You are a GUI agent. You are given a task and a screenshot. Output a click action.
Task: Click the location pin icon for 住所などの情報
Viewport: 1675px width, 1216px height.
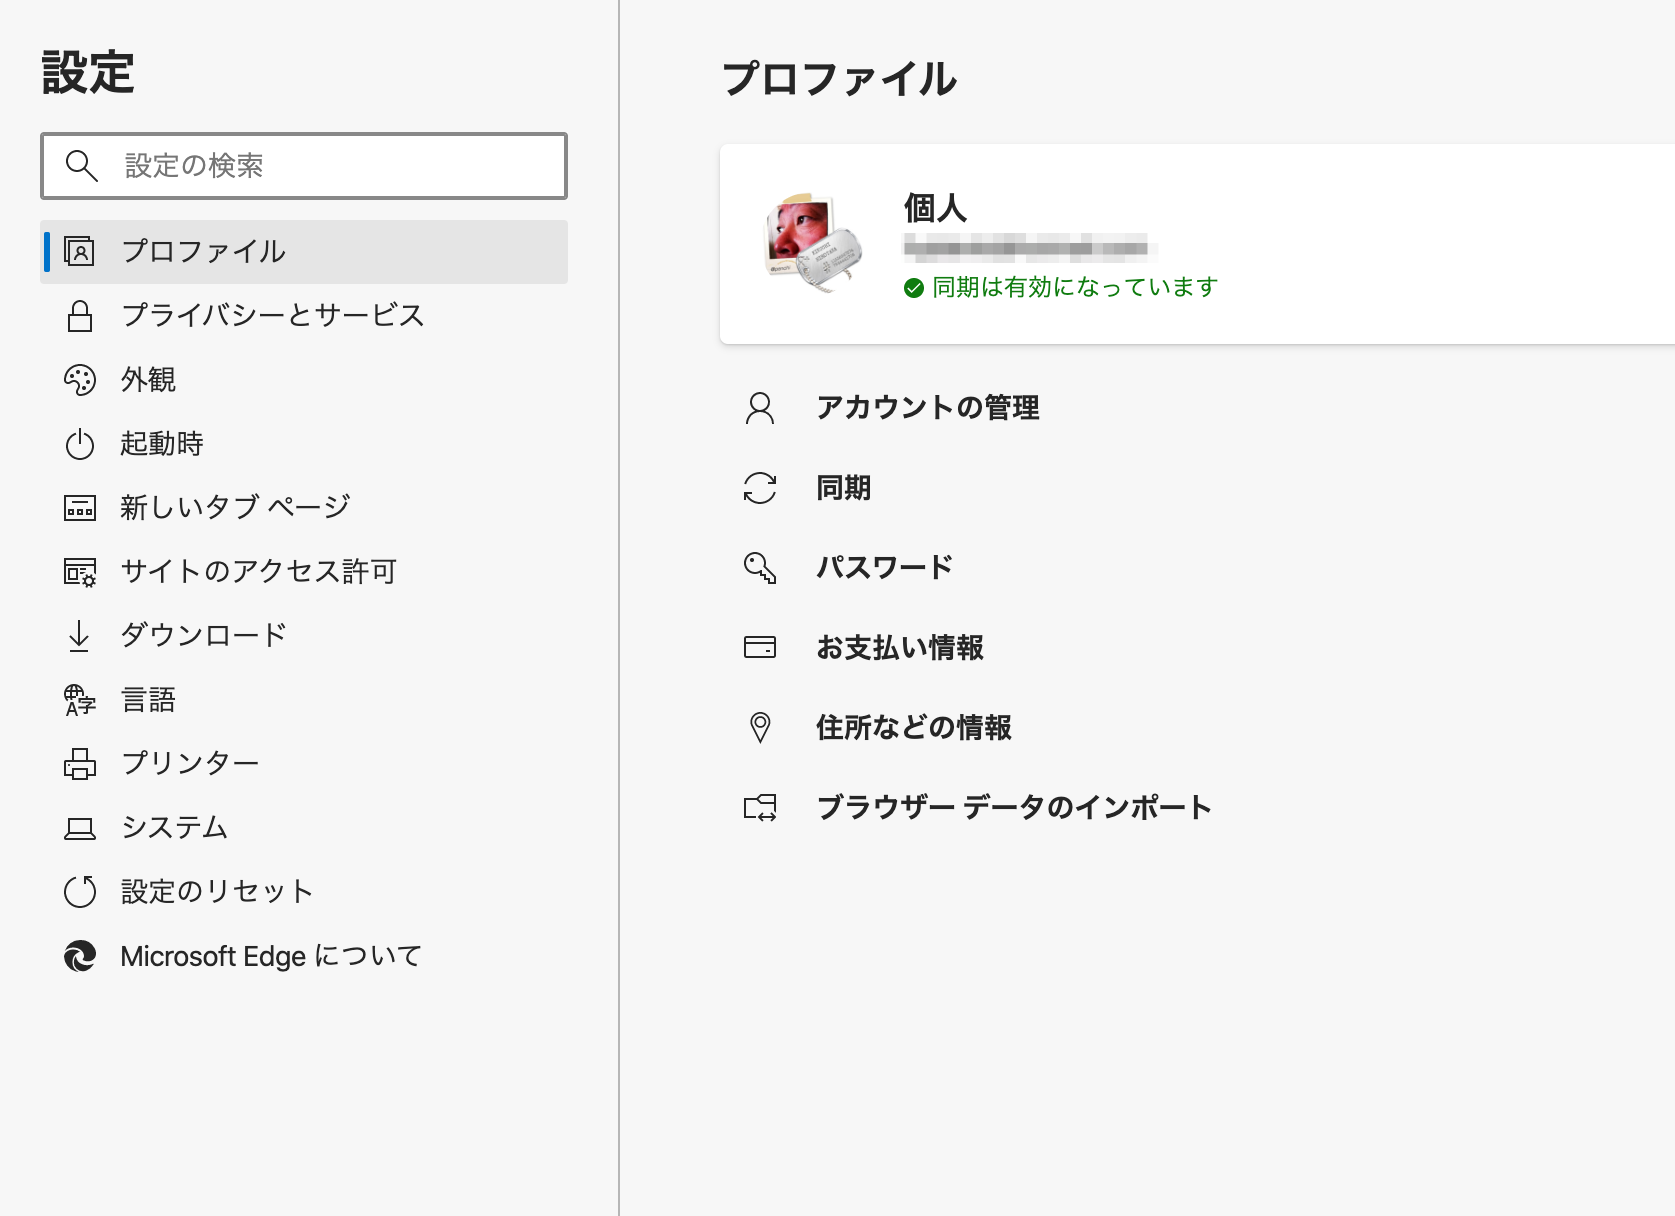(x=762, y=727)
